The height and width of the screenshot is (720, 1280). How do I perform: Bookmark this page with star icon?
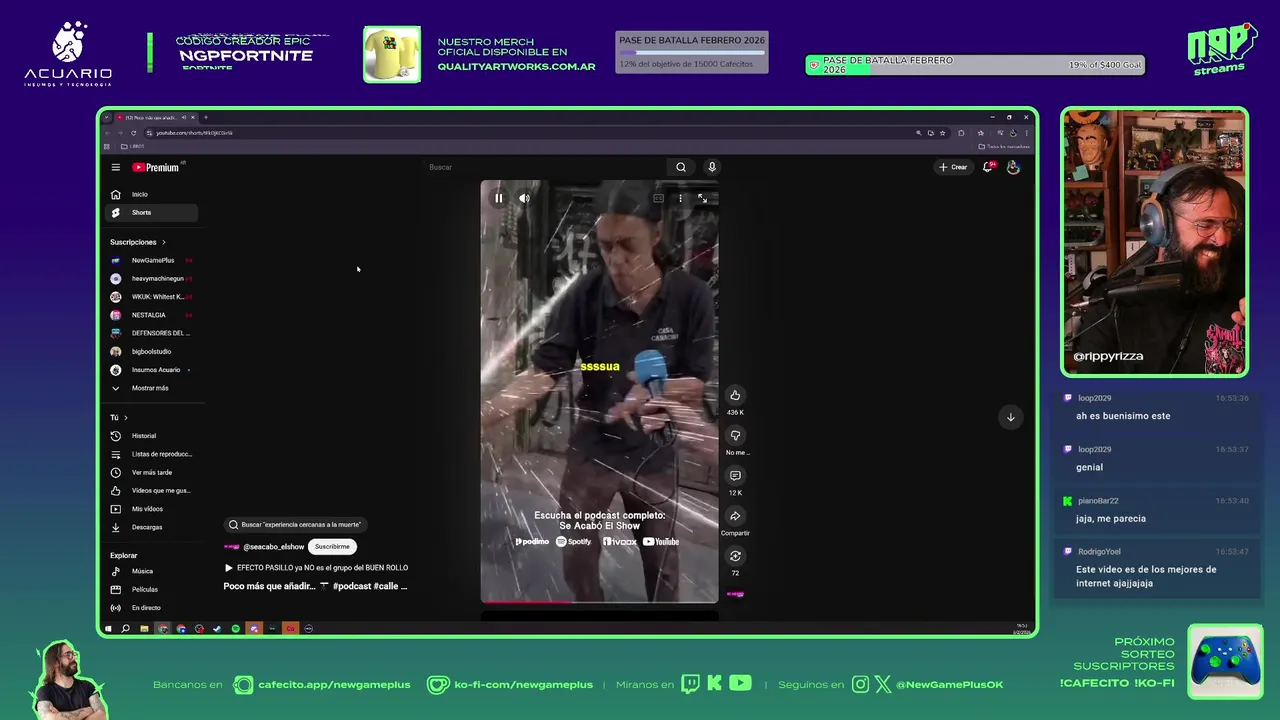[942, 133]
